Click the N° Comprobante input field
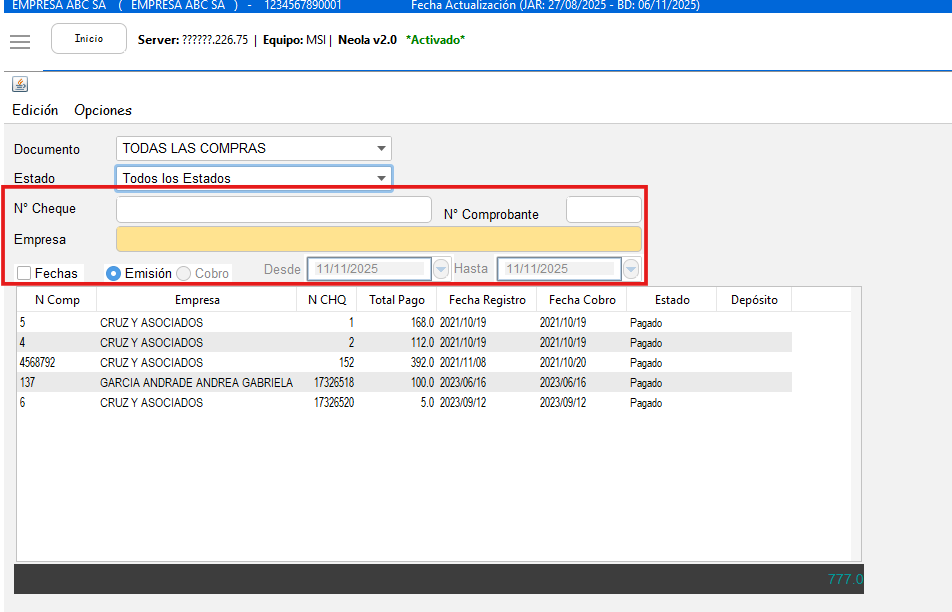The image size is (952, 612). click(x=603, y=210)
